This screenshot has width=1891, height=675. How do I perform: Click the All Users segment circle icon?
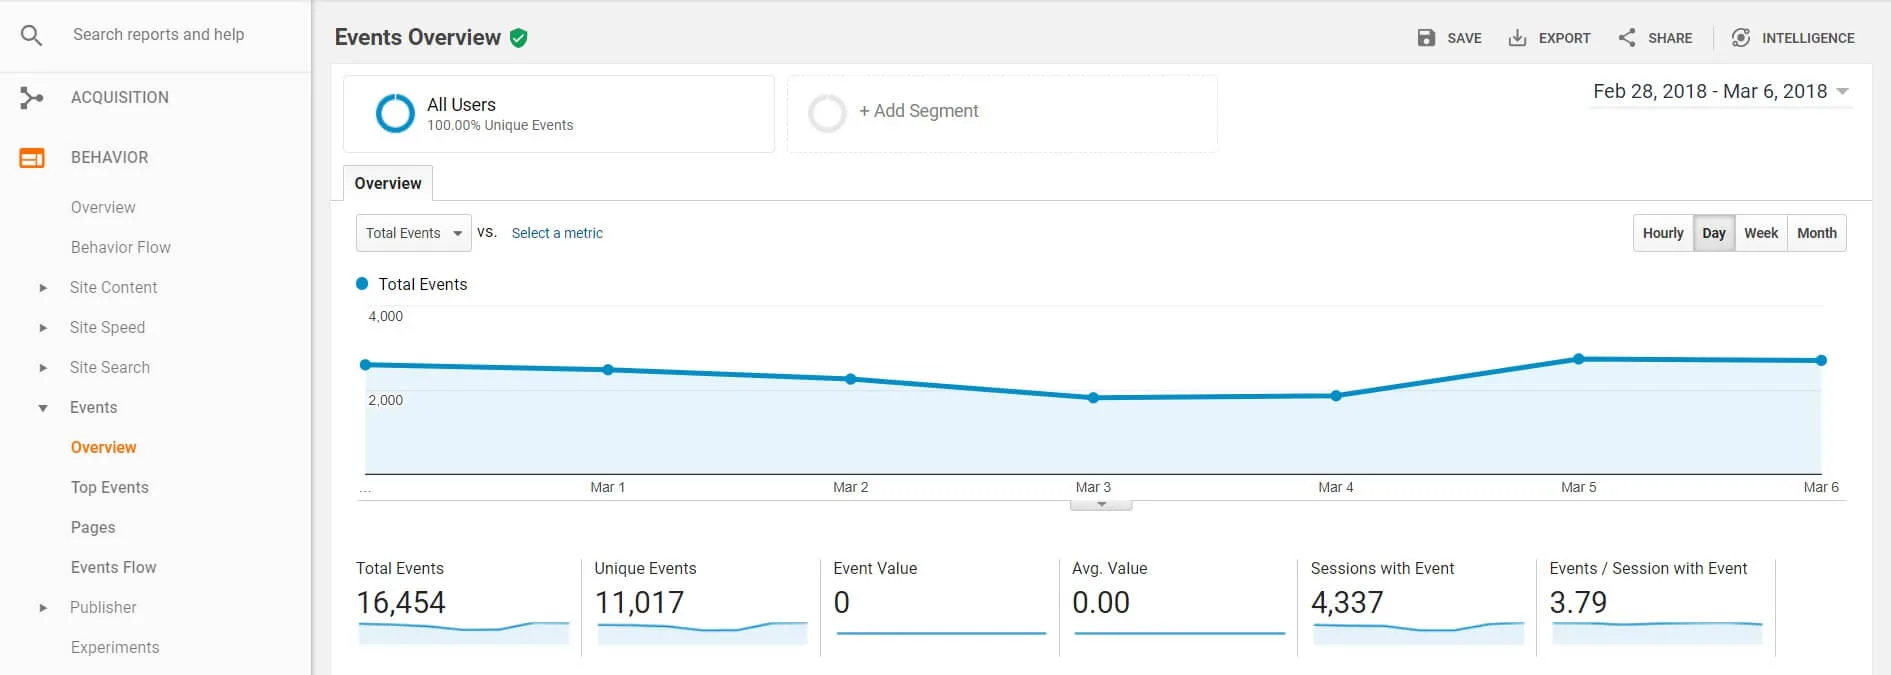pyautogui.click(x=395, y=114)
